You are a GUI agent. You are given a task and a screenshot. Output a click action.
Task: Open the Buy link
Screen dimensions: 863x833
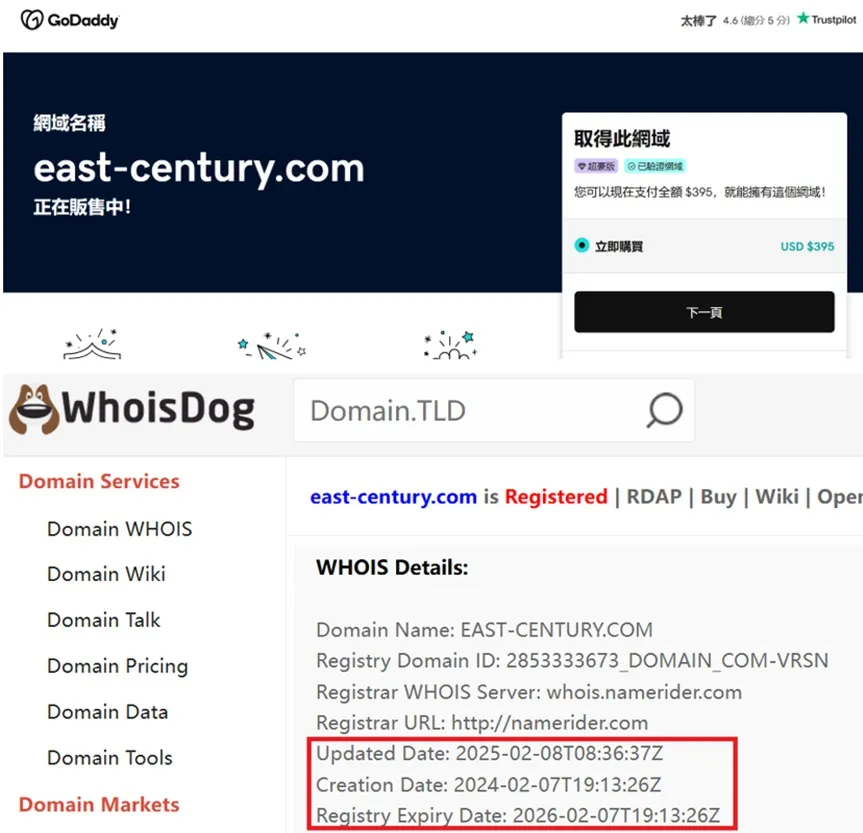[x=718, y=497]
